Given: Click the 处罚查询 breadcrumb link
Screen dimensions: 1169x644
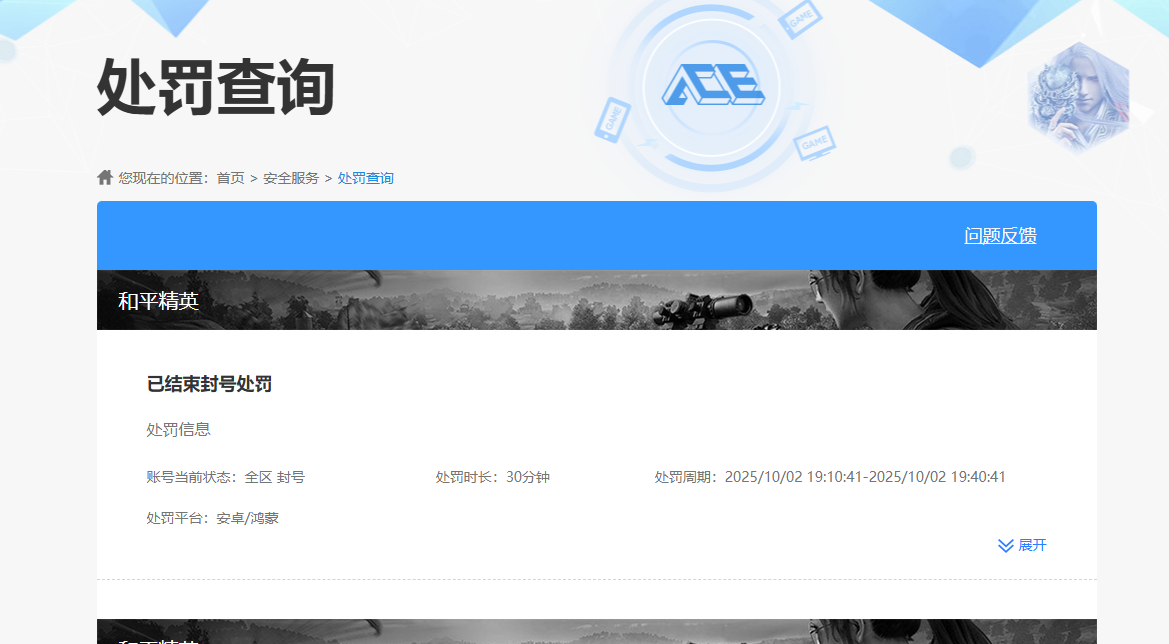Looking at the screenshot, I should [x=365, y=177].
